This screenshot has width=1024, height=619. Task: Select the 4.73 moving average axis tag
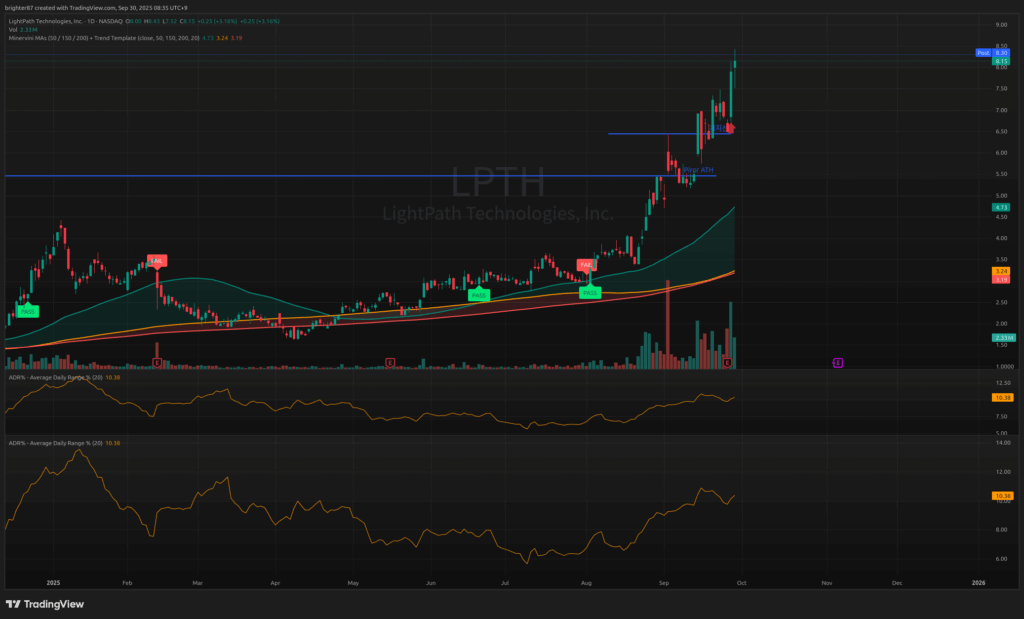(1001, 207)
